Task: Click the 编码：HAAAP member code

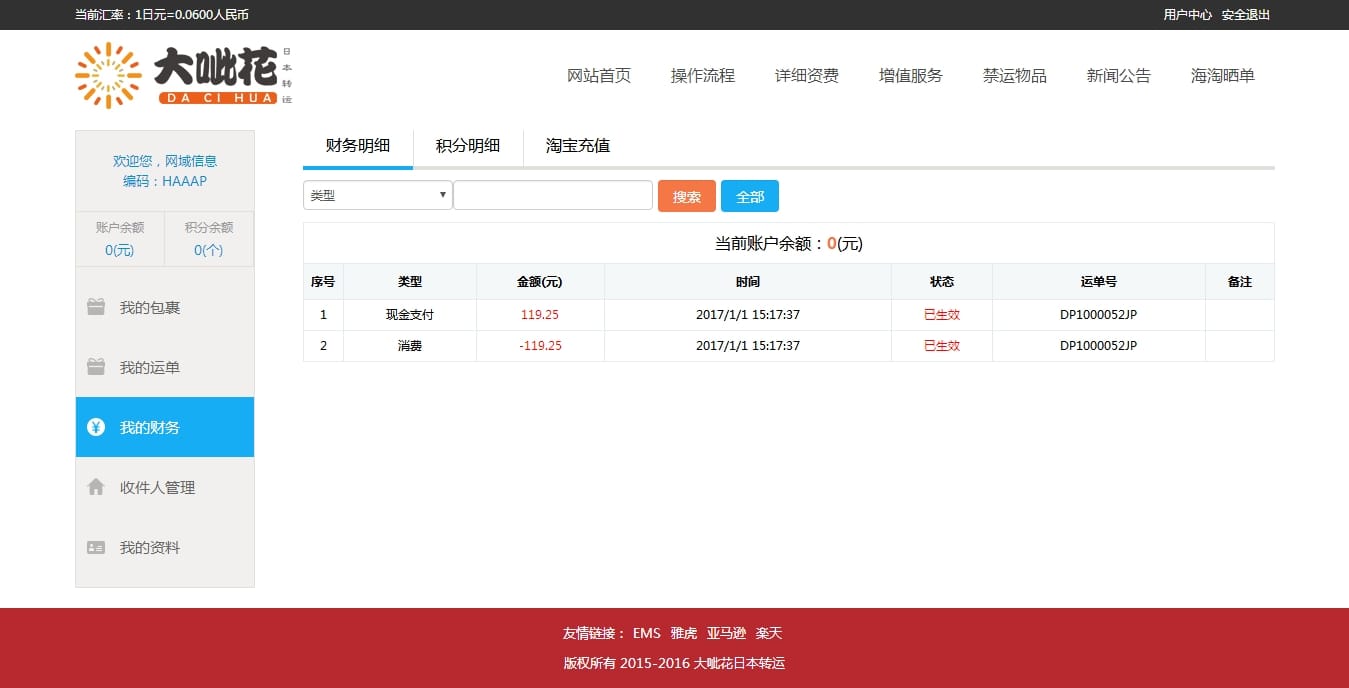Action: pos(165,181)
